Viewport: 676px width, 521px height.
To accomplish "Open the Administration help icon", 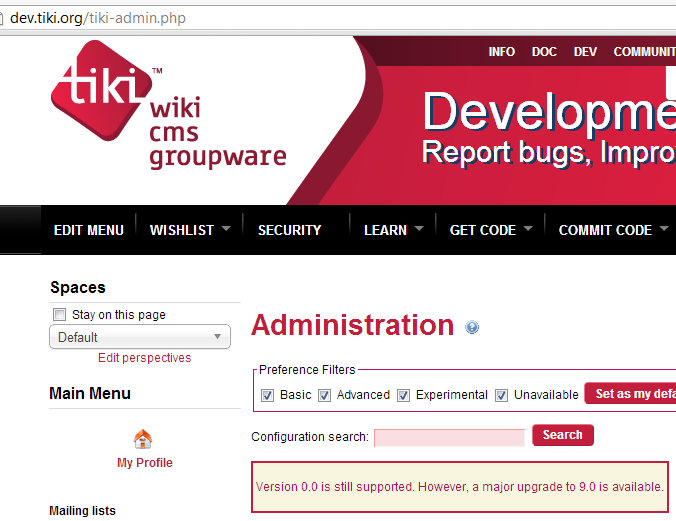I will 472,327.
